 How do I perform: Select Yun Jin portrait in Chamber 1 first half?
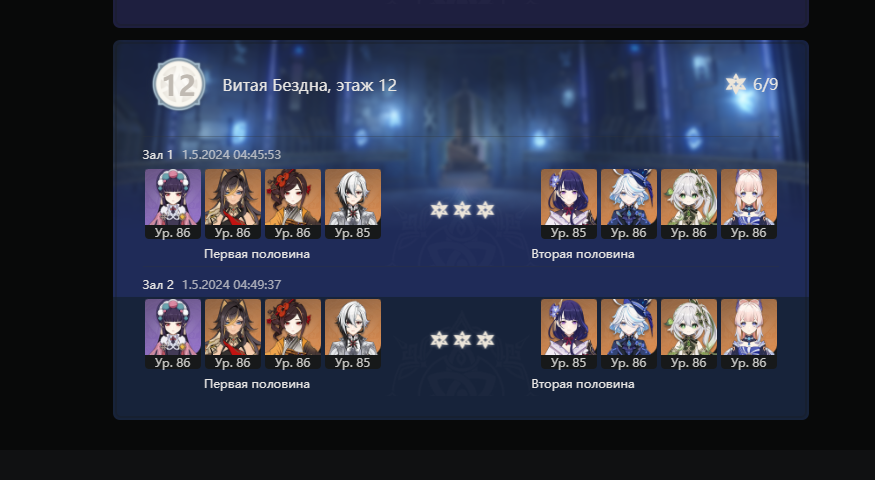click(173, 204)
